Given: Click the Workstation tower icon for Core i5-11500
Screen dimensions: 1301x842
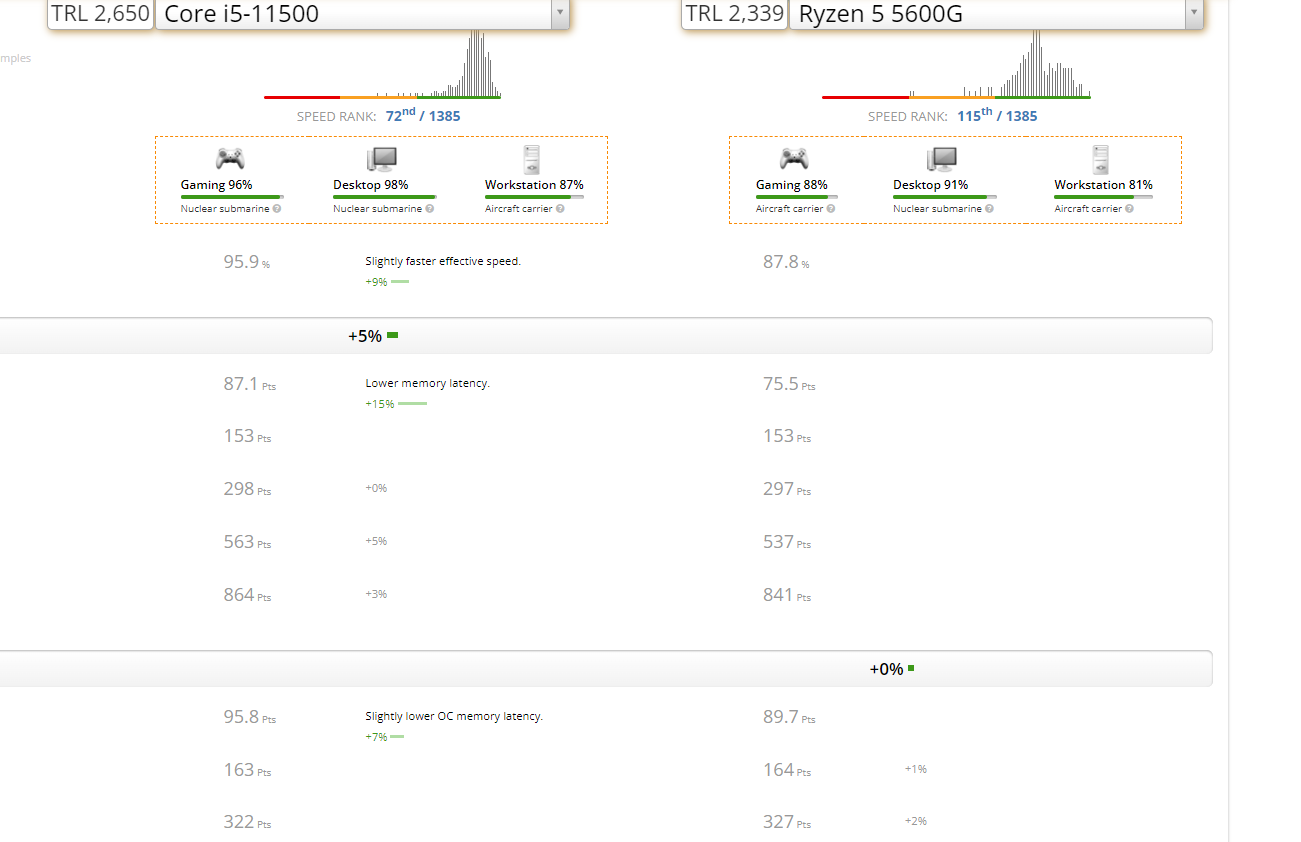Looking at the screenshot, I should 532,160.
